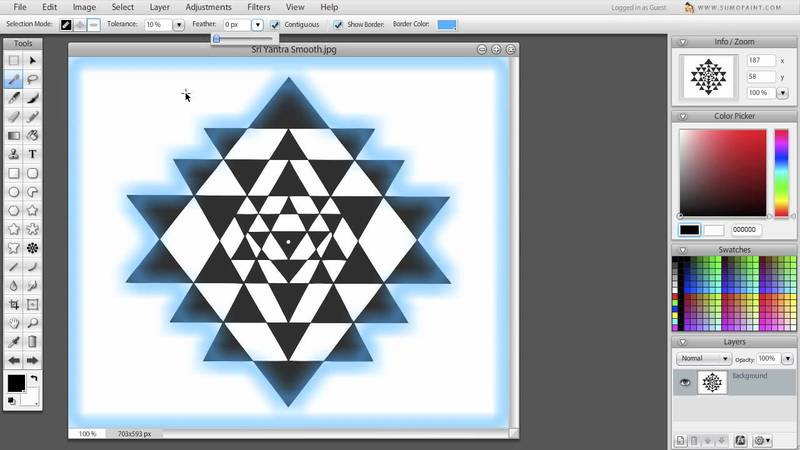Select the Move tool arrow

coord(32,61)
